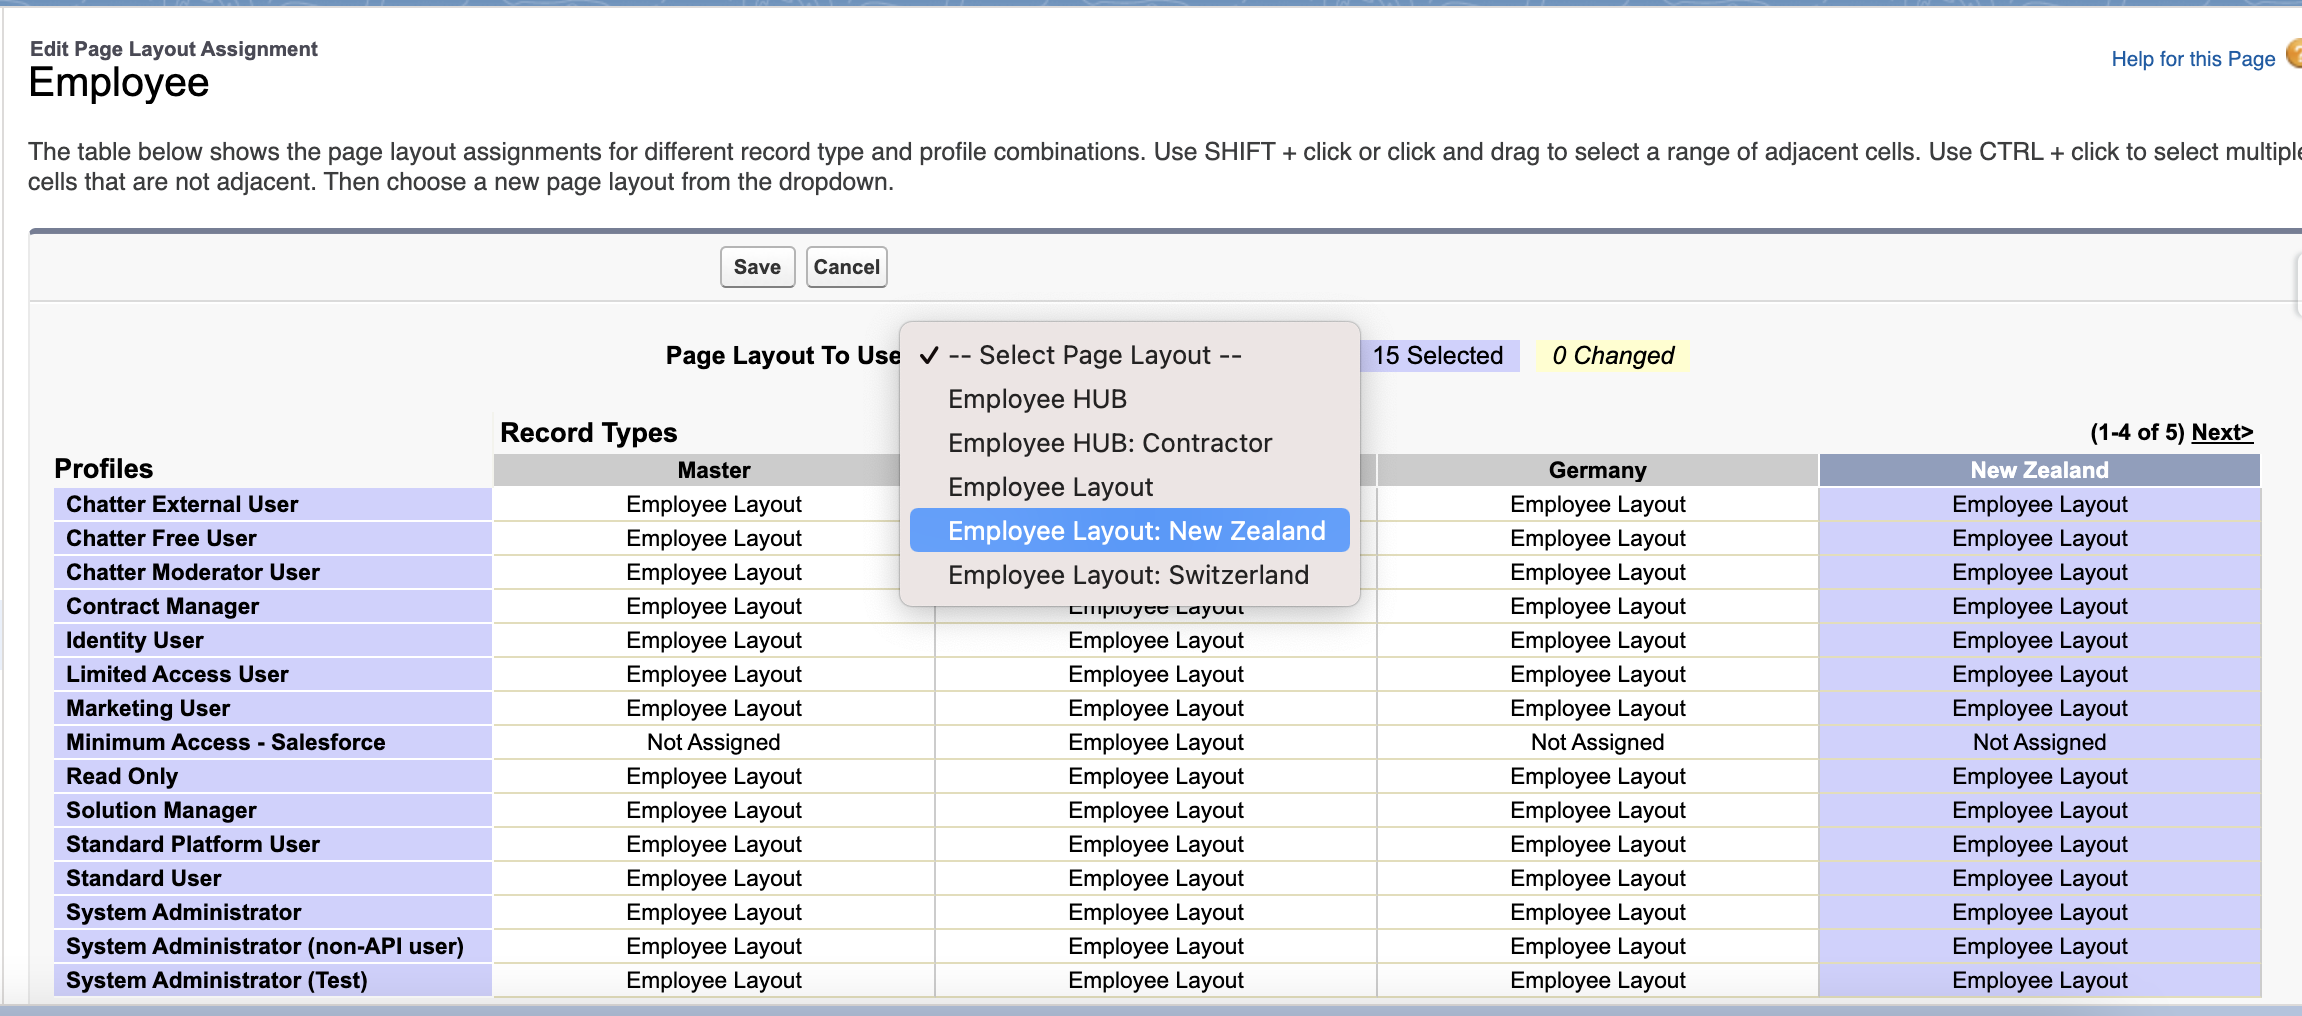The height and width of the screenshot is (1016, 2302).
Task: Select Master cell for Minimum Access - Salesforce
Action: tap(713, 742)
